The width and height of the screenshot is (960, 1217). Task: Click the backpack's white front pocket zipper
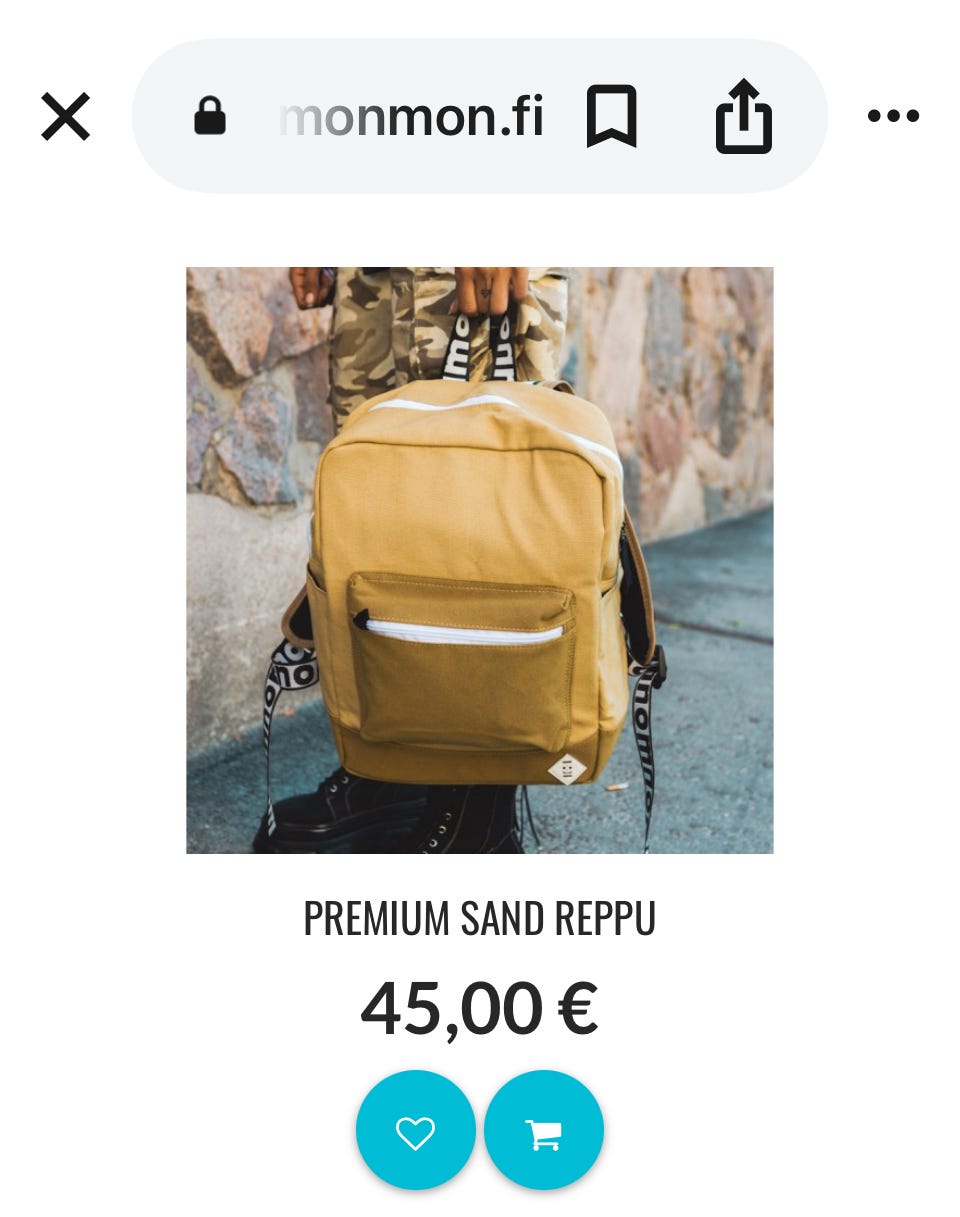460,630
